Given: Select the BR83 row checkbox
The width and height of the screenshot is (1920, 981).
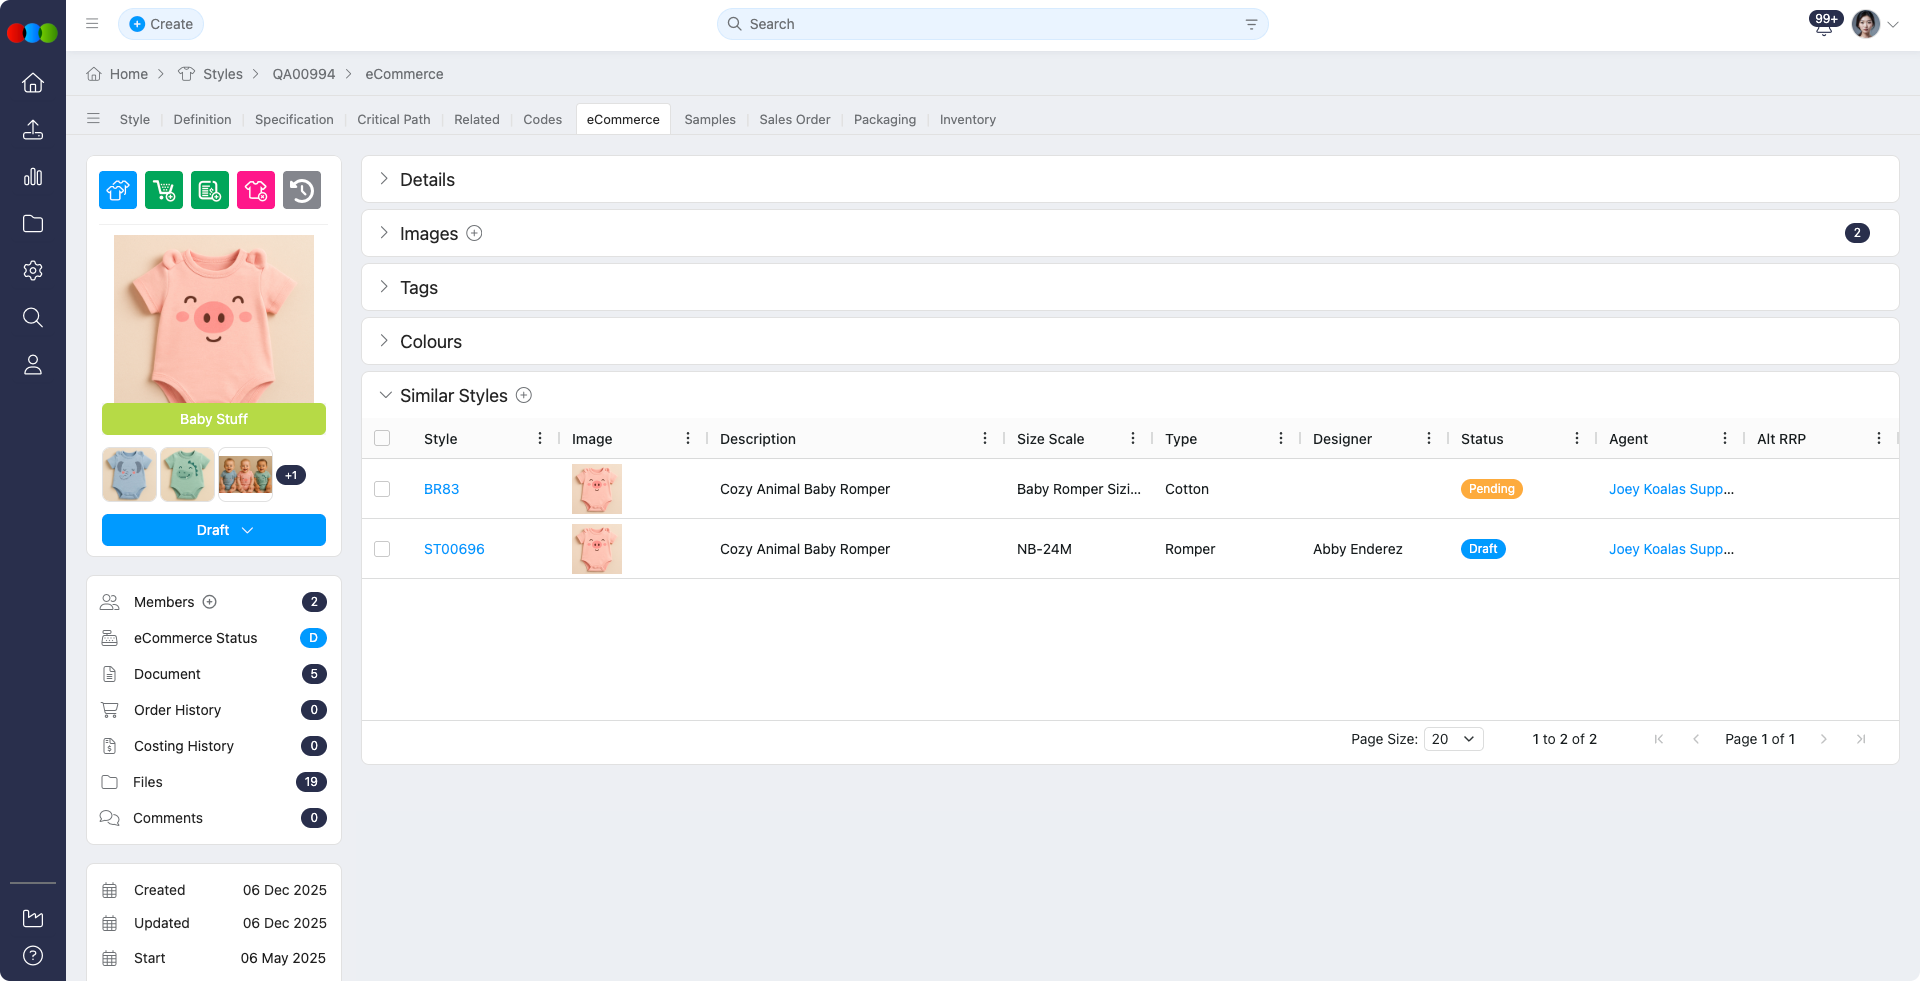Looking at the screenshot, I should pos(382,489).
